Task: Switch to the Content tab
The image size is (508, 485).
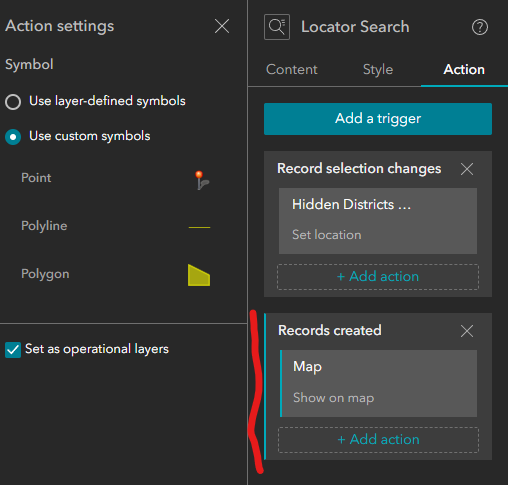Action: tap(292, 69)
